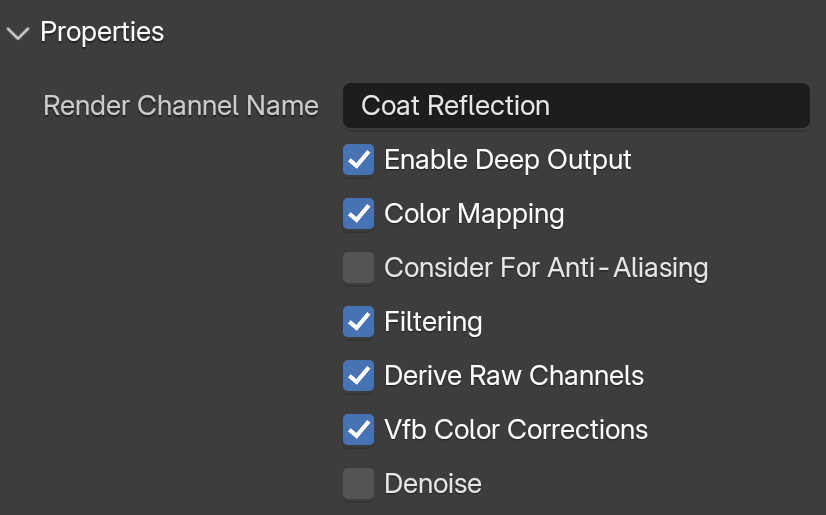Click the Render Channel Name label

181,106
